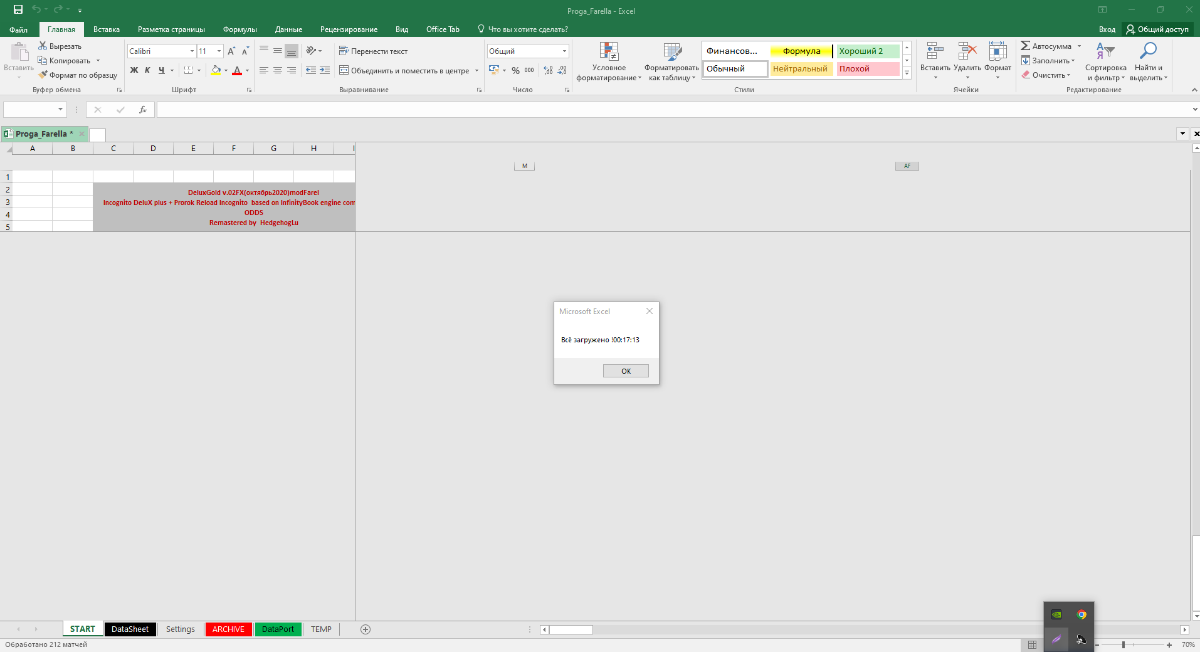Click the Decrease Indent icon
The width and height of the screenshot is (1200, 652).
click(x=311, y=70)
